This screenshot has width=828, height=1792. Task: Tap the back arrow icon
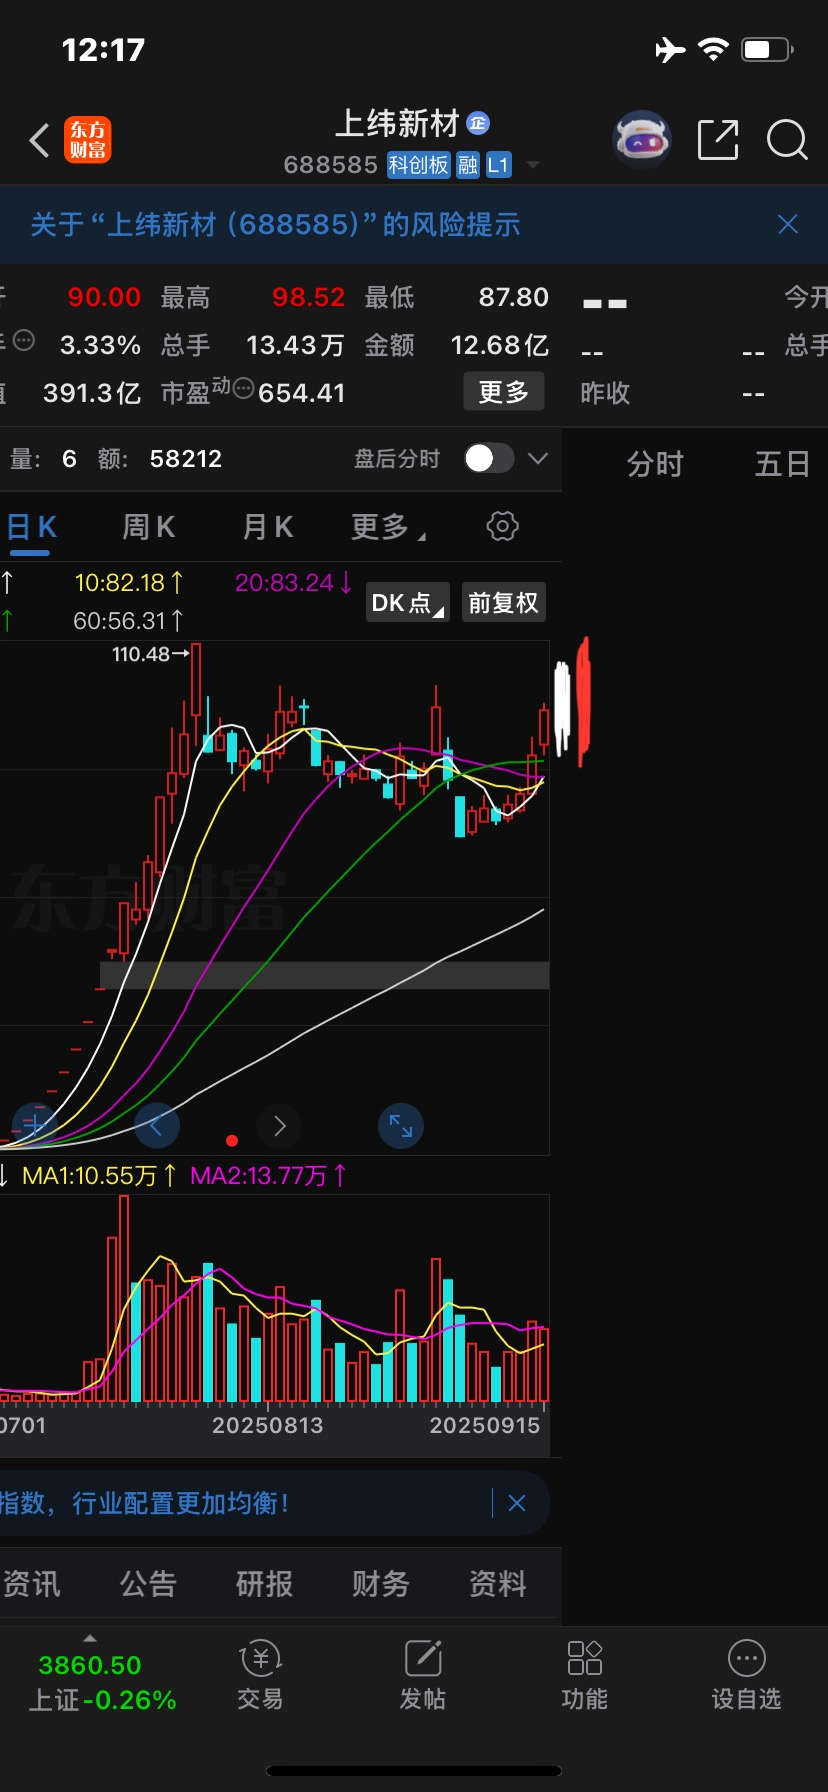click(40, 141)
